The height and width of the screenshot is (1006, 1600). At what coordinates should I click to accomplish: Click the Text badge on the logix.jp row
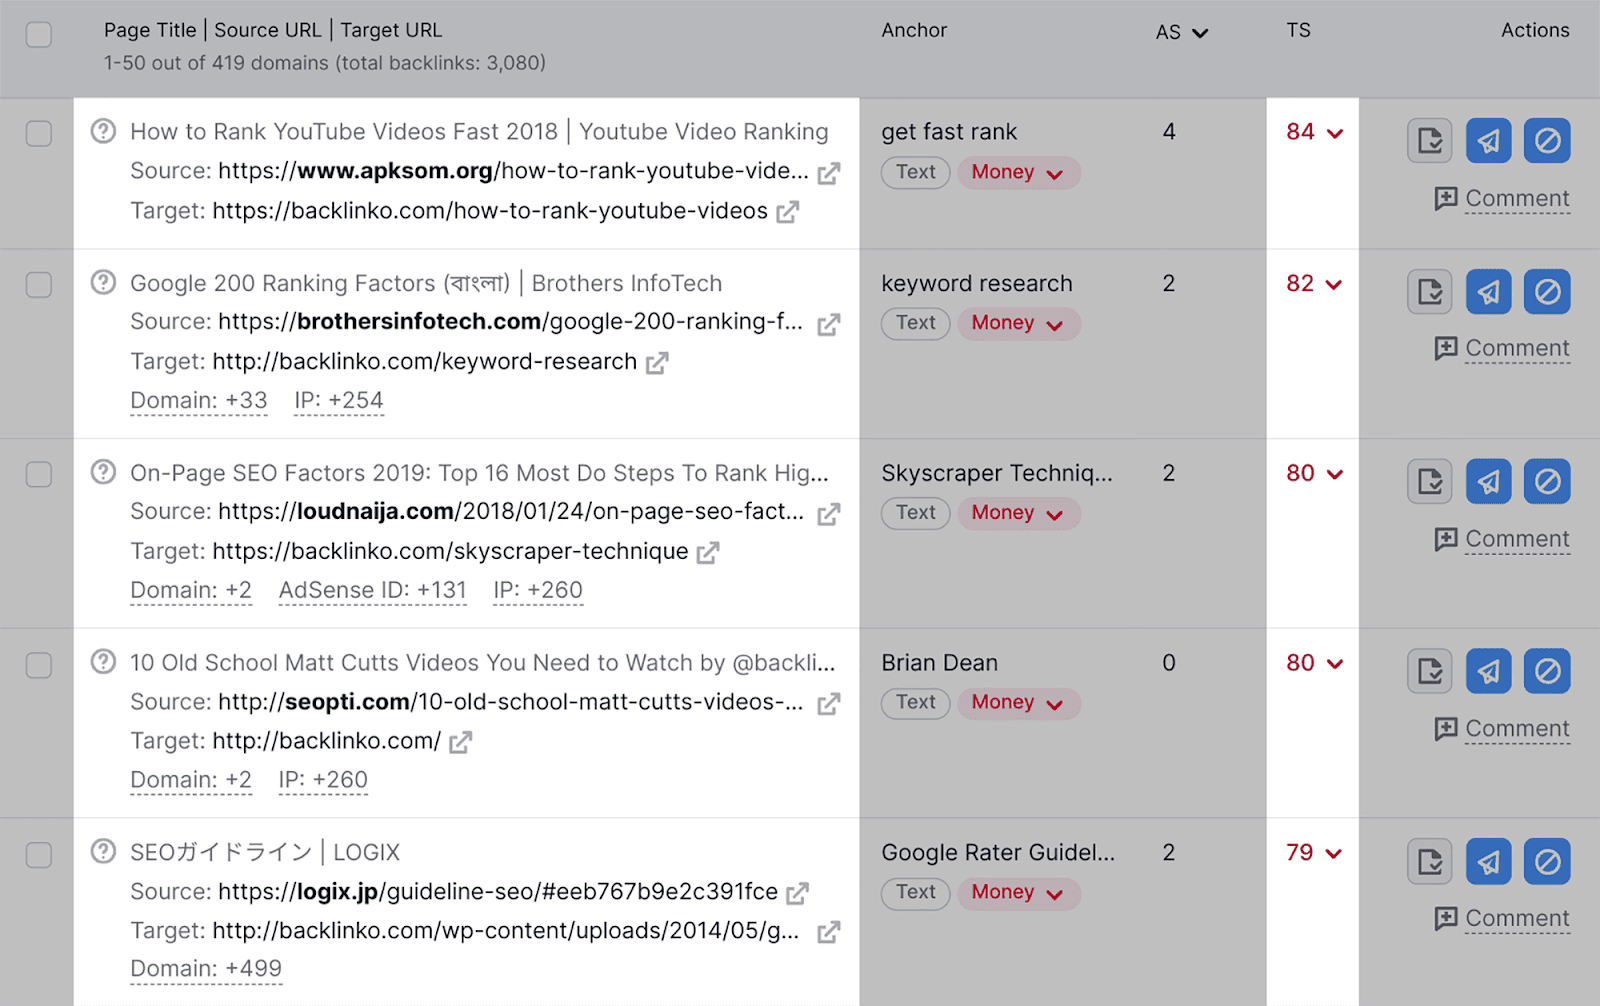[x=914, y=892]
